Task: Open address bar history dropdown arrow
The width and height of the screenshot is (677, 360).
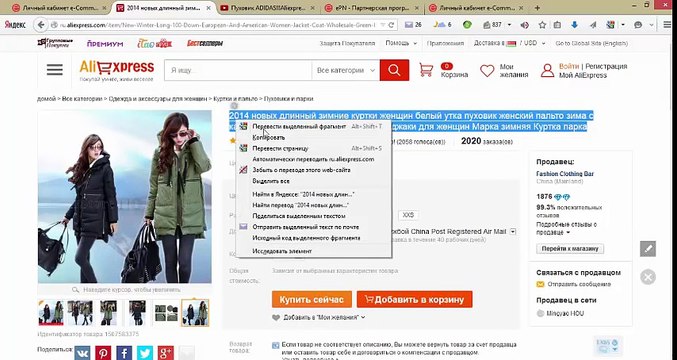Action: pyautogui.click(x=383, y=25)
